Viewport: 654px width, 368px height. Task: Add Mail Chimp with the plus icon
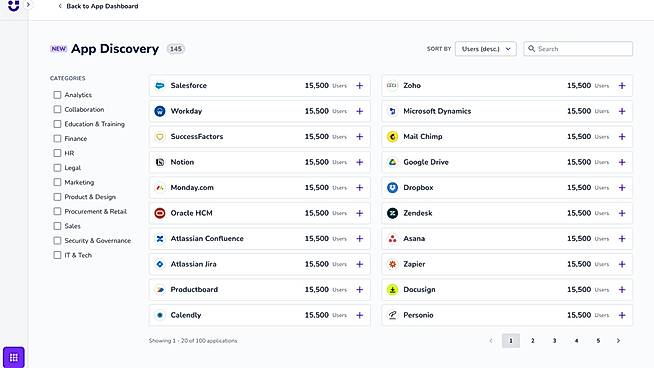(622, 136)
